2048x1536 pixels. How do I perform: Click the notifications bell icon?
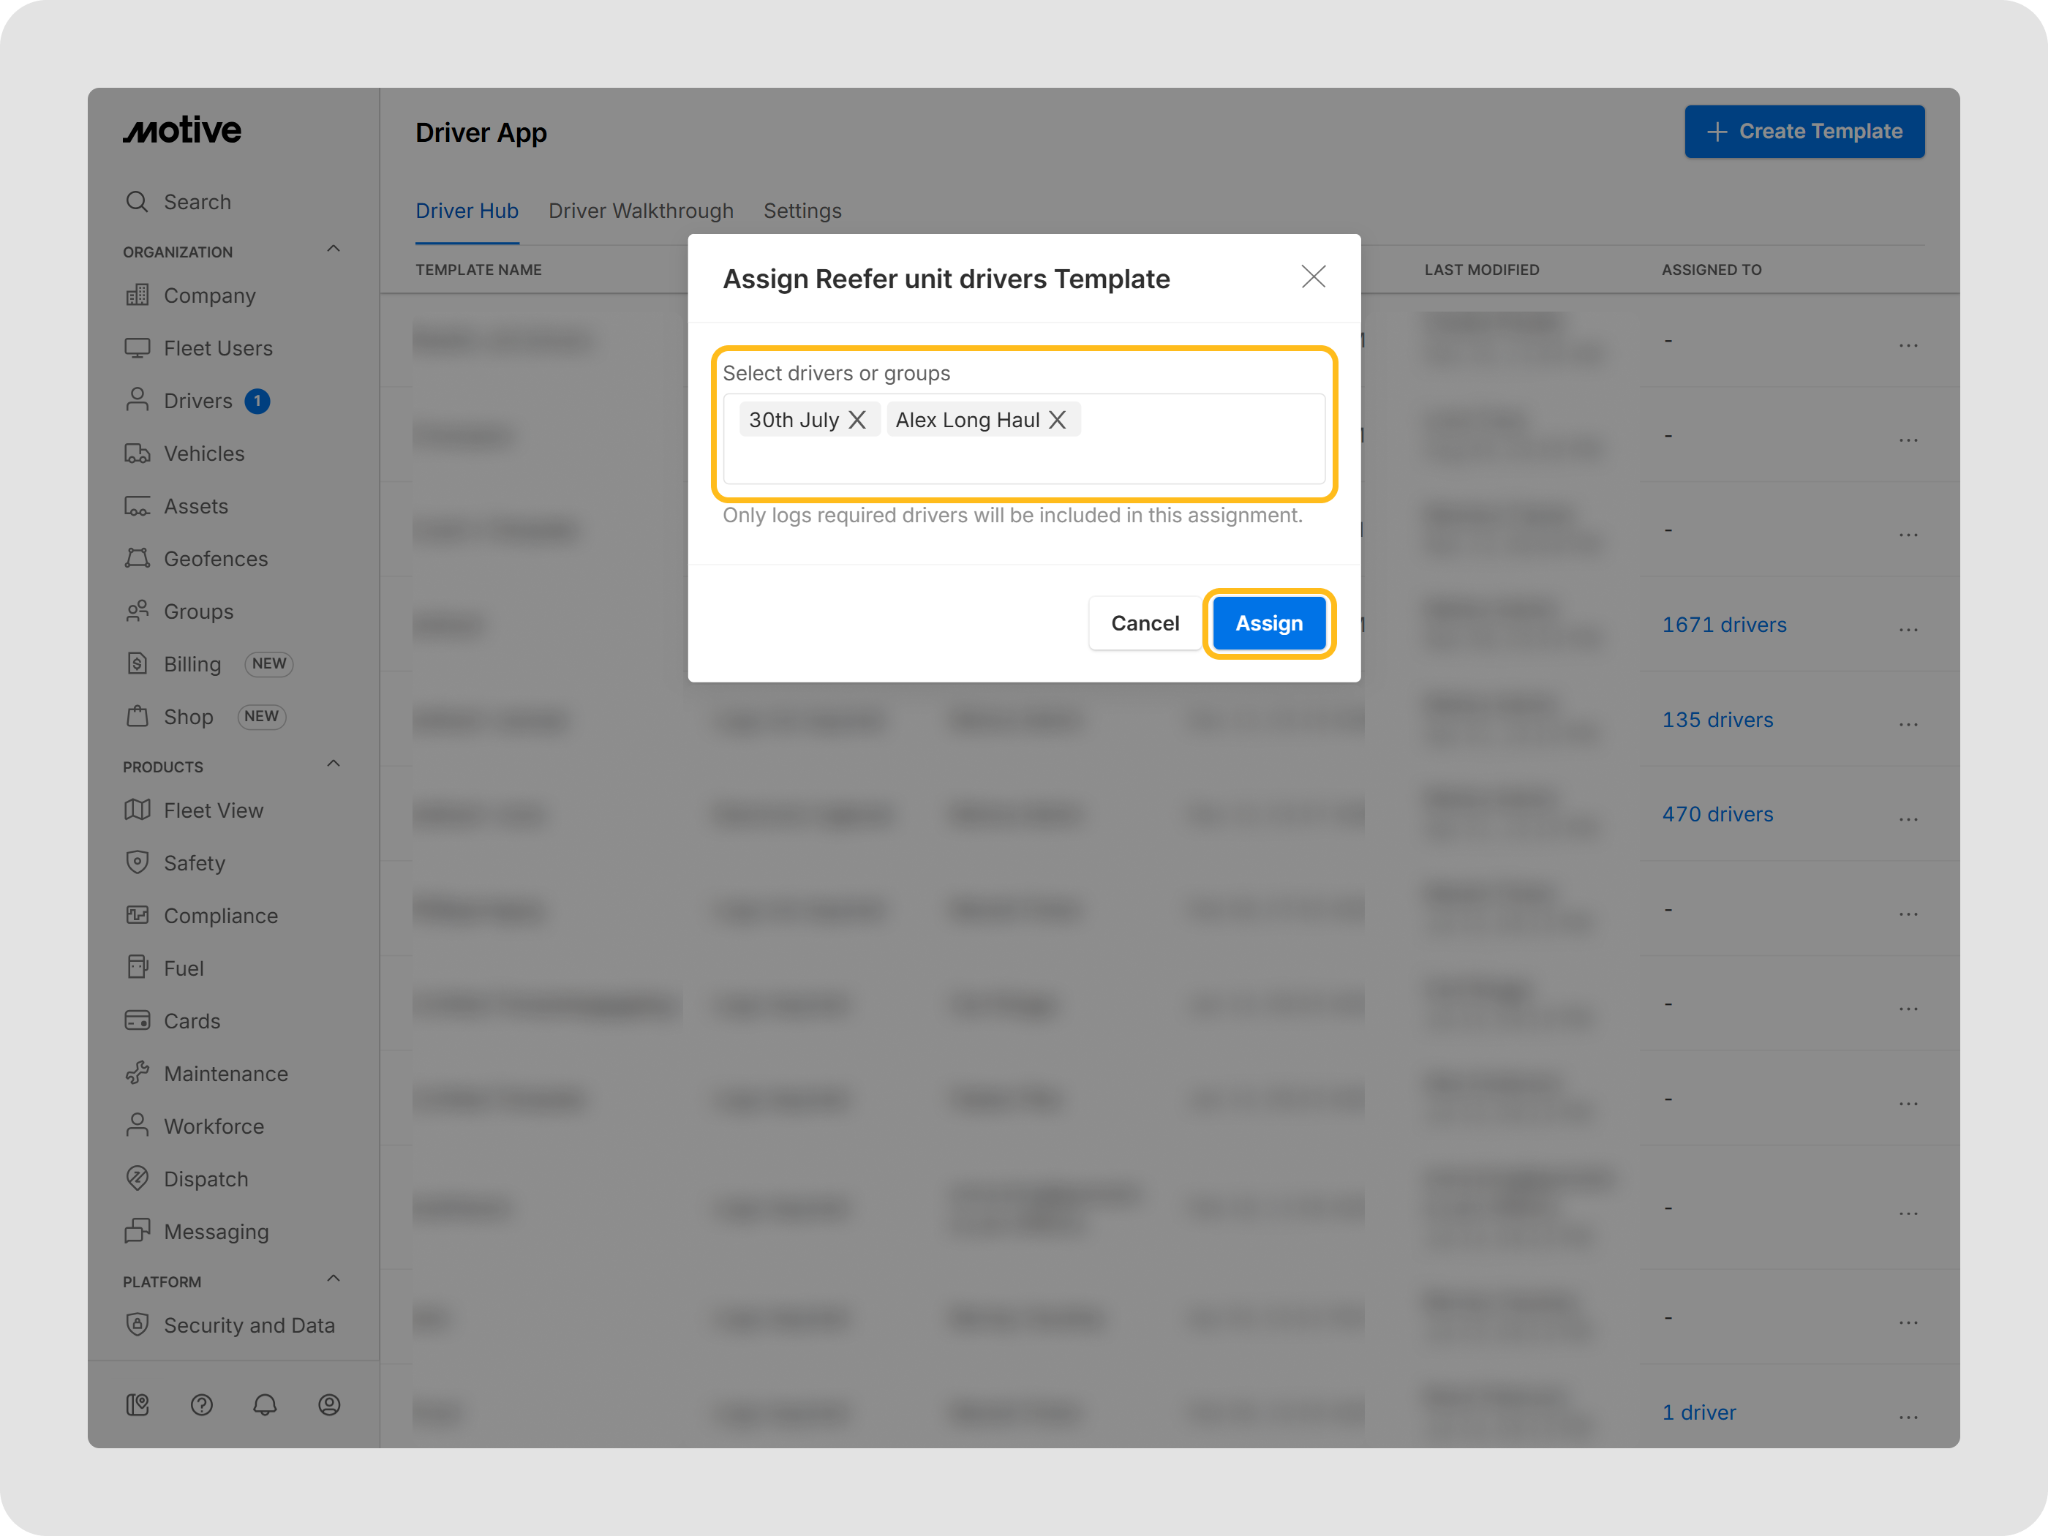(x=265, y=1405)
